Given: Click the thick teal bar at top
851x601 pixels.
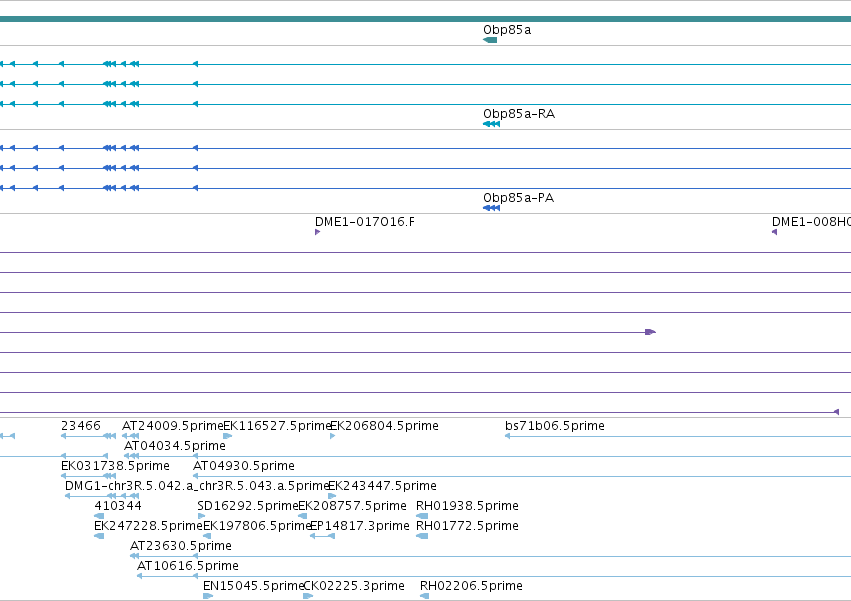Looking at the screenshot, I should [426, 19].
